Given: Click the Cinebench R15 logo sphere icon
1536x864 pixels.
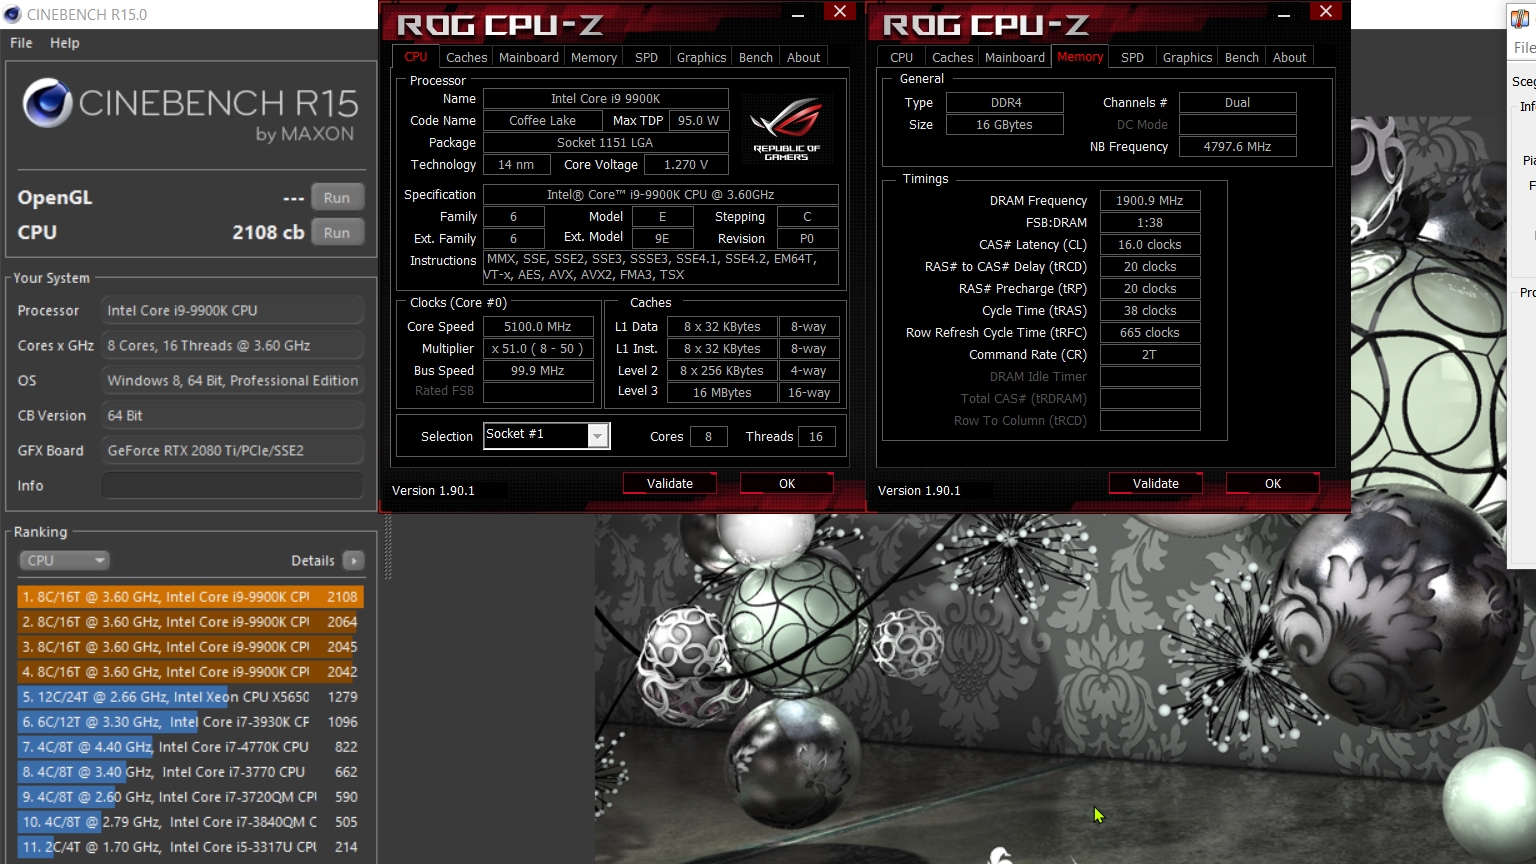Looking at the screenshot, I should pos(47,103).
